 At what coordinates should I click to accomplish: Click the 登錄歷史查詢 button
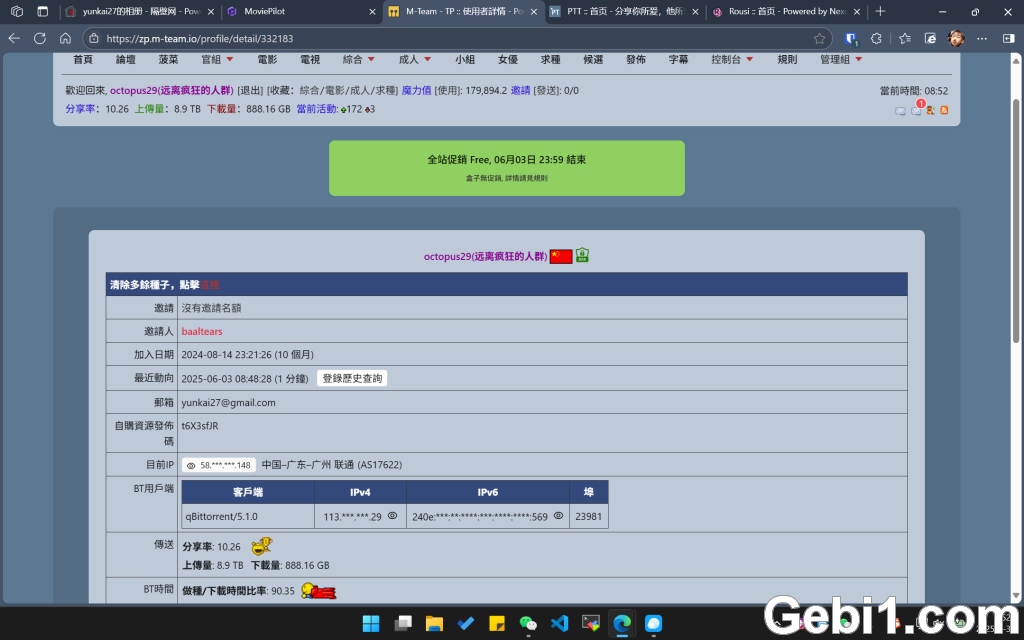coord(352,378)
